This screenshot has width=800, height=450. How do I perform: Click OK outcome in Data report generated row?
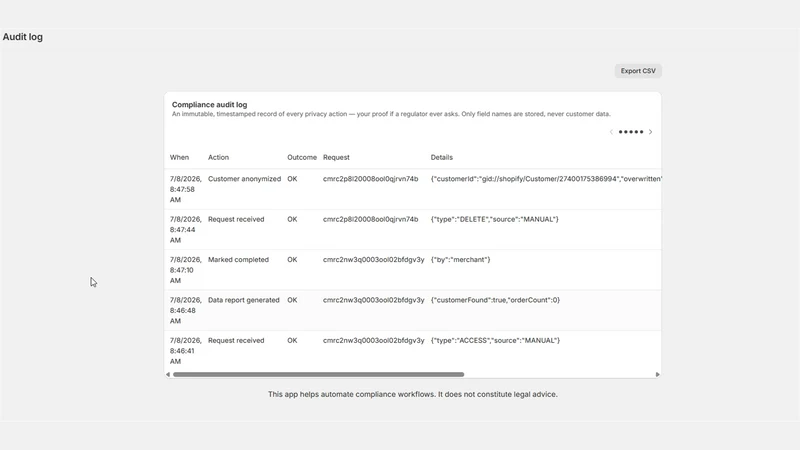(292, 300)
